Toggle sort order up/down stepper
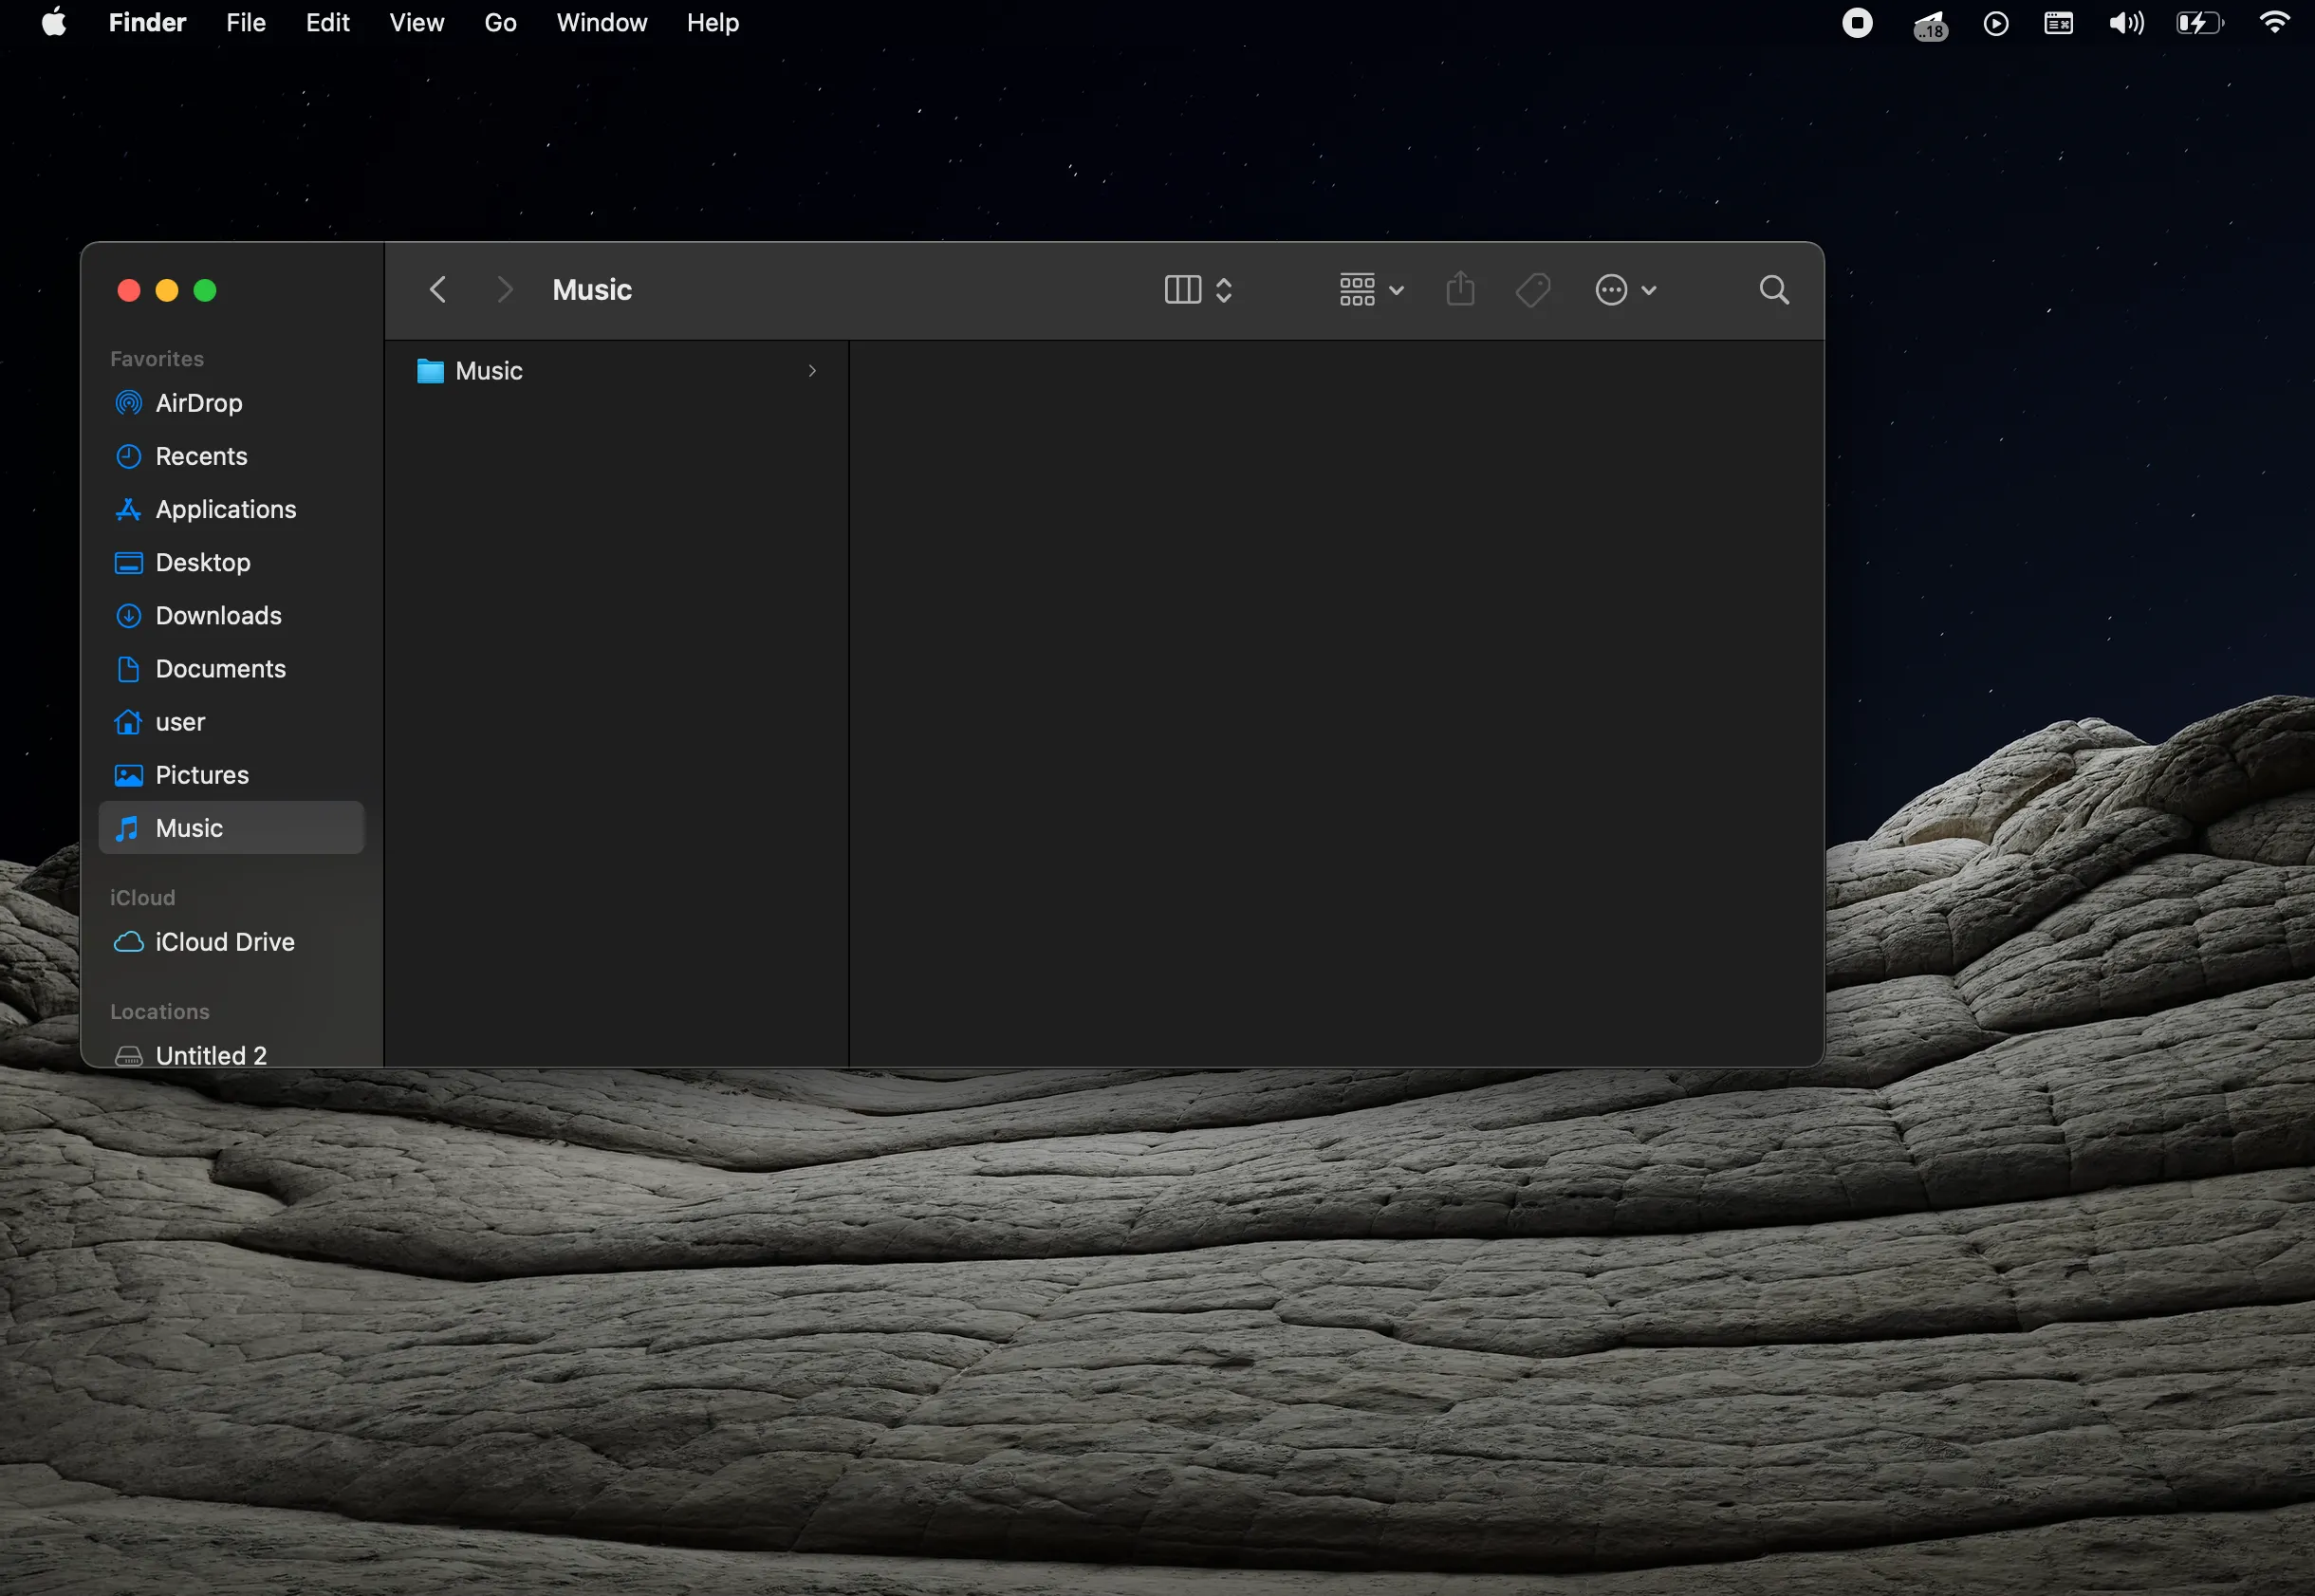This screenshot has width=2315, height=1596. pos(1226,290)
